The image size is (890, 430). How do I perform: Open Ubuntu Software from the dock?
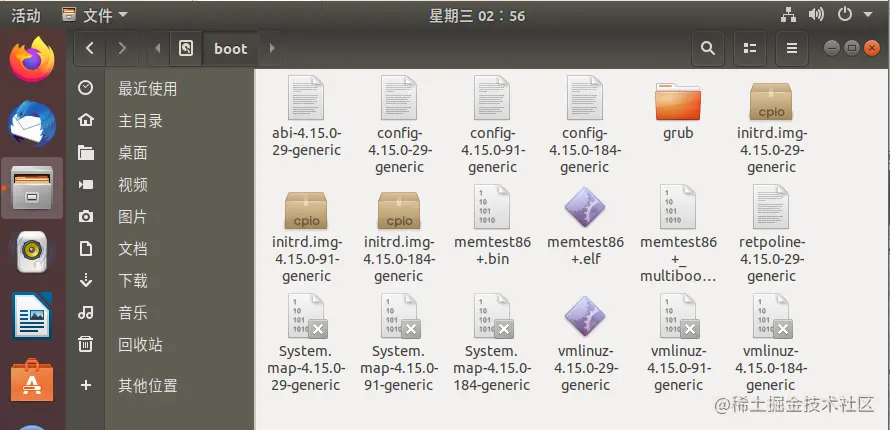tap(32, 380)
